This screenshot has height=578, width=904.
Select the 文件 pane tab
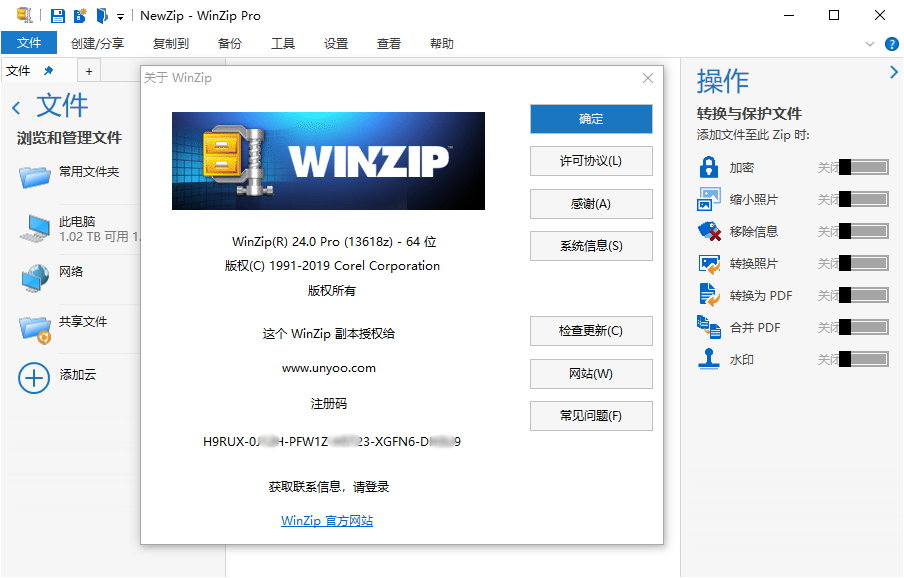(x=39, y=71)
